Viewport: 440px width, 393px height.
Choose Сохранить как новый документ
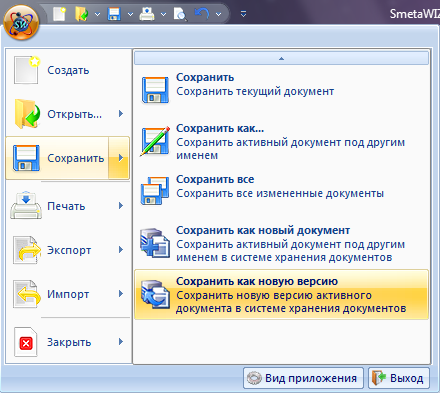coord(281,243)
